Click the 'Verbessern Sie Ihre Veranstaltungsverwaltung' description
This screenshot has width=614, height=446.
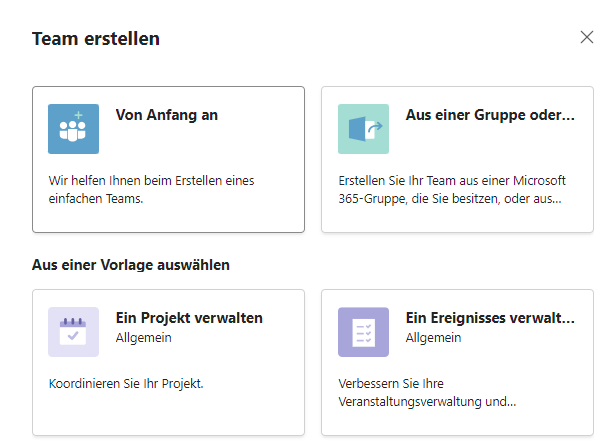(x=427, y=392)
